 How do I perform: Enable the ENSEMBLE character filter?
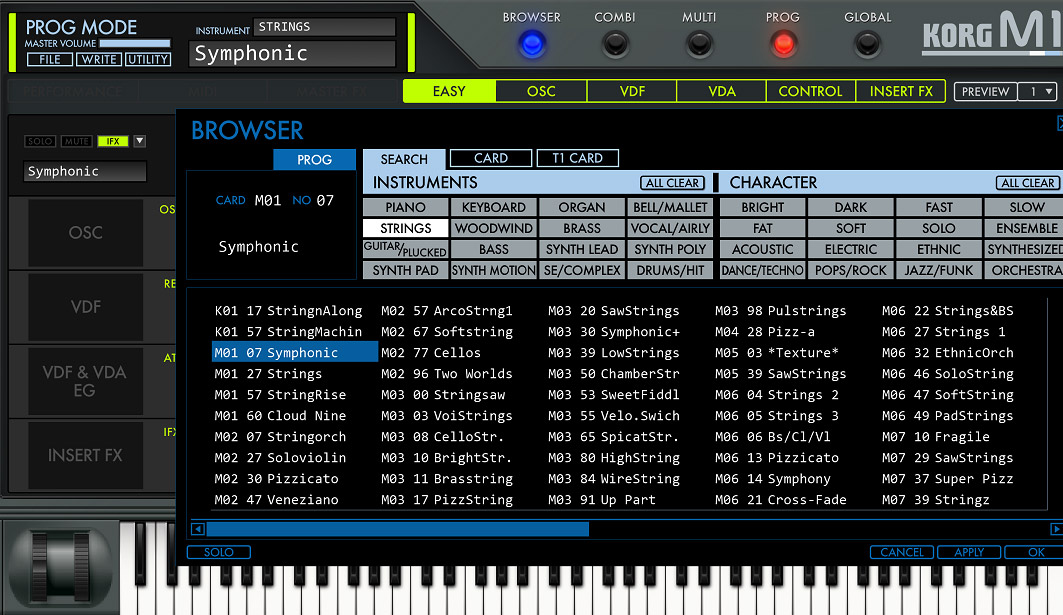click(x=1024, y=229)
